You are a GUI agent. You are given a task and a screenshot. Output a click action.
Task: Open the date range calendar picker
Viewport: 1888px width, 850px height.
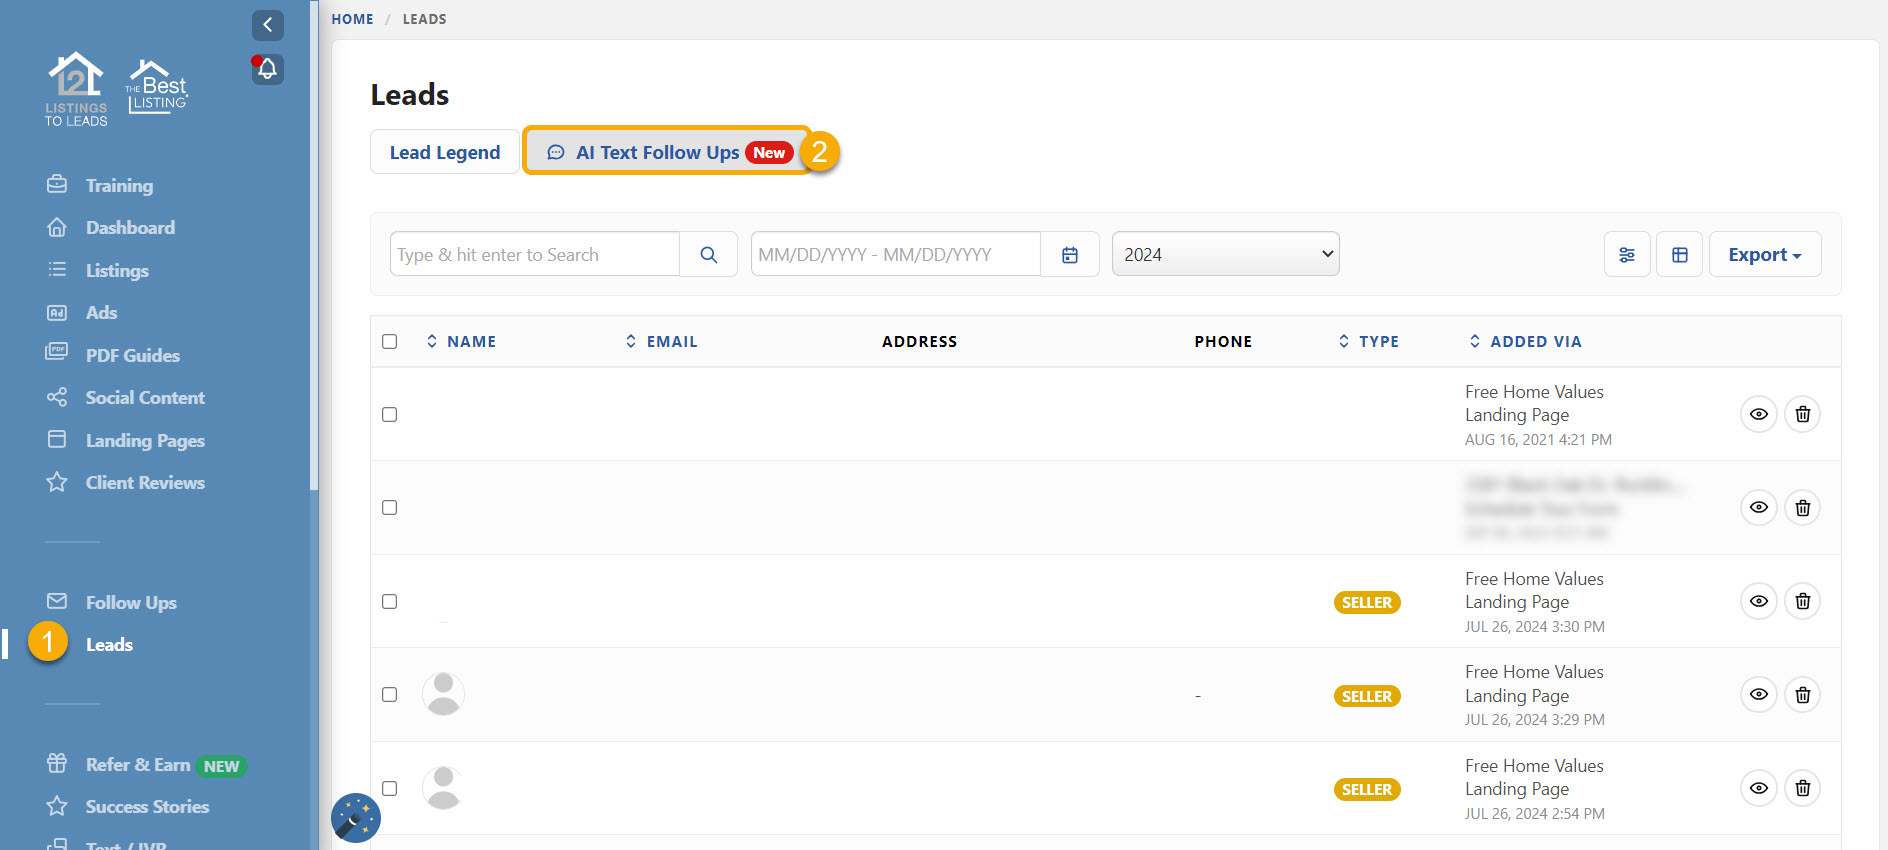pyautogui.click(x=1069, y=255)
